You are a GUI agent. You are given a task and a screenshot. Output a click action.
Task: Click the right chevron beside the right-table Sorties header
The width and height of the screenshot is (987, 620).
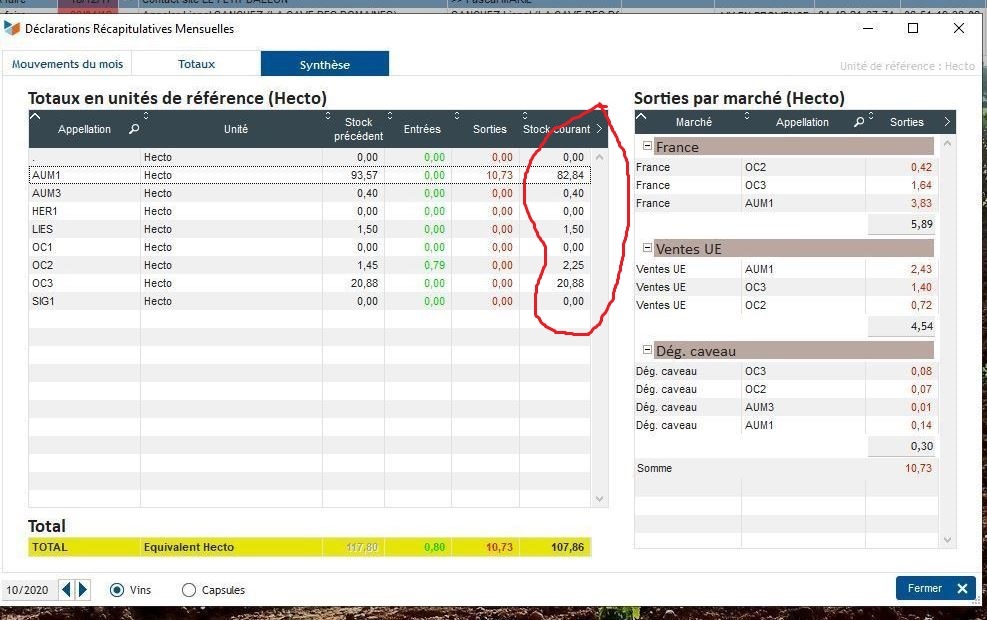[x=946, y=122]
